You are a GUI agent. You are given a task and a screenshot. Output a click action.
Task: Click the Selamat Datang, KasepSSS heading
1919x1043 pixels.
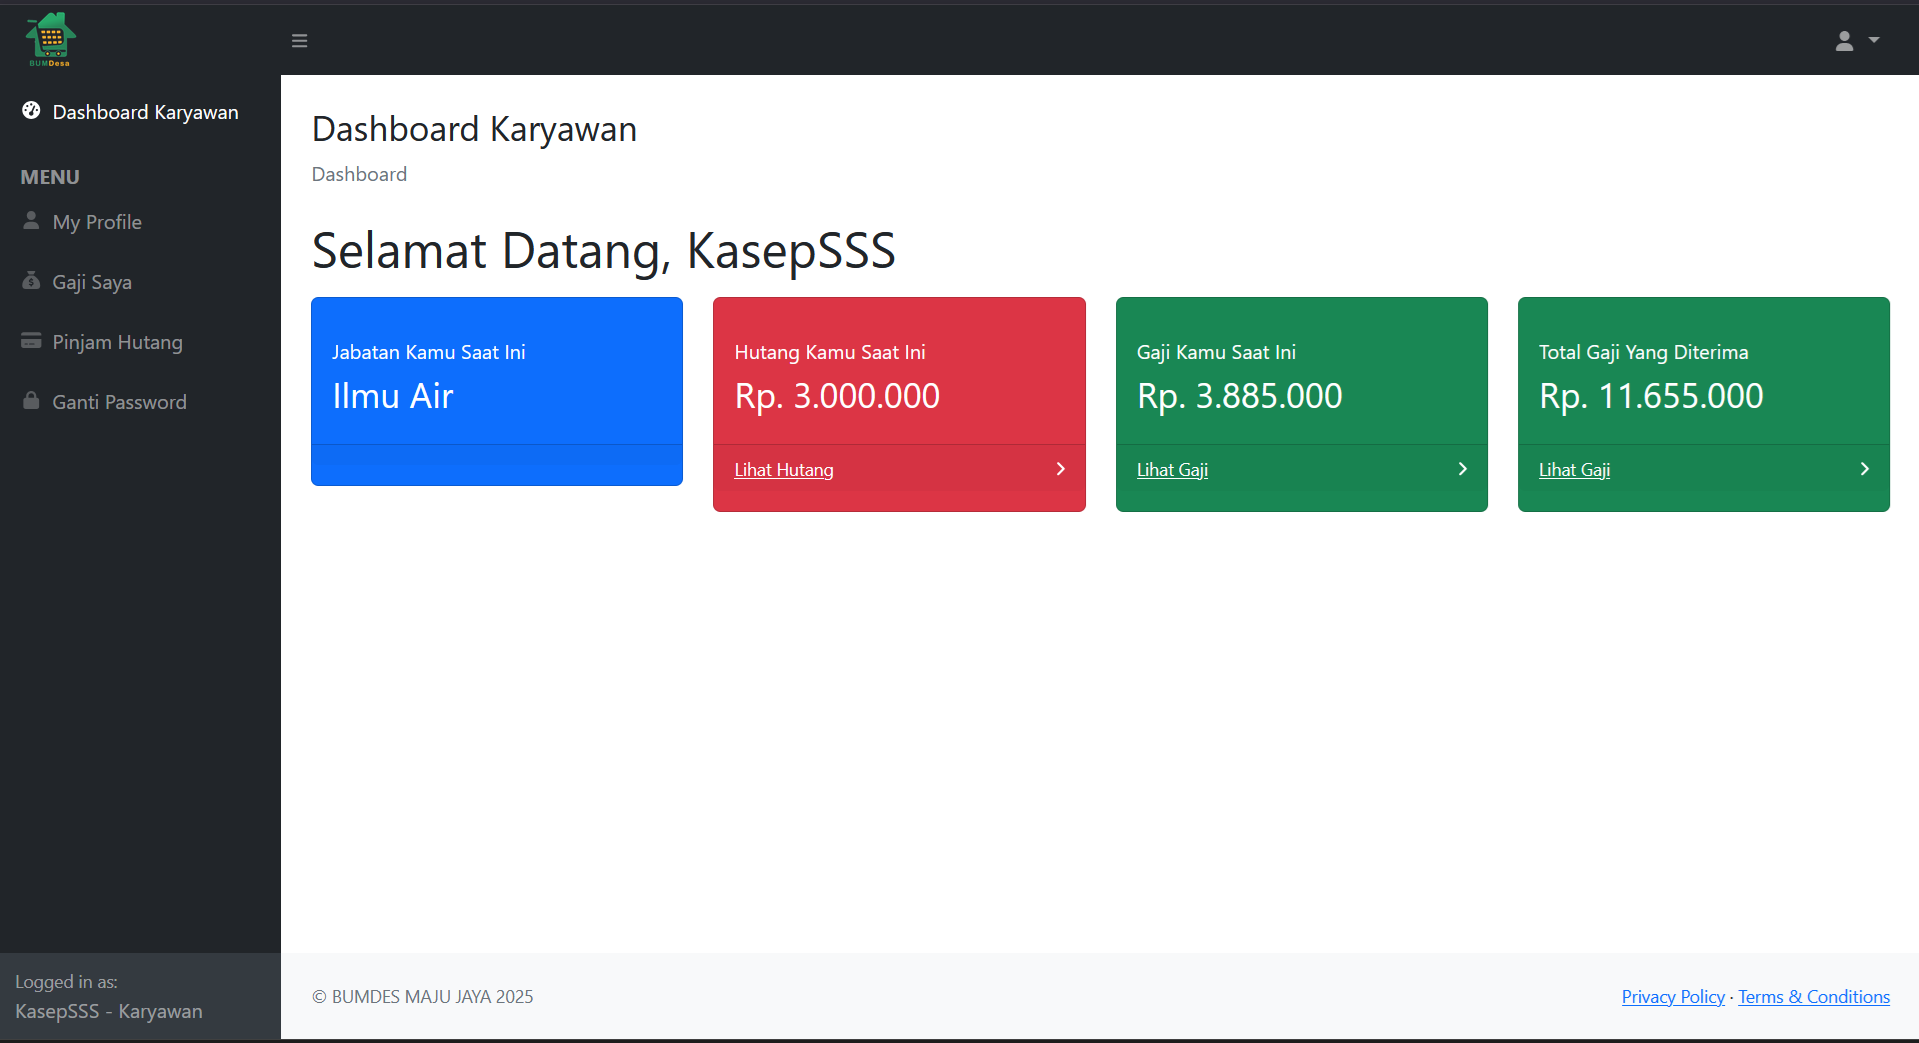click(604, 251)
